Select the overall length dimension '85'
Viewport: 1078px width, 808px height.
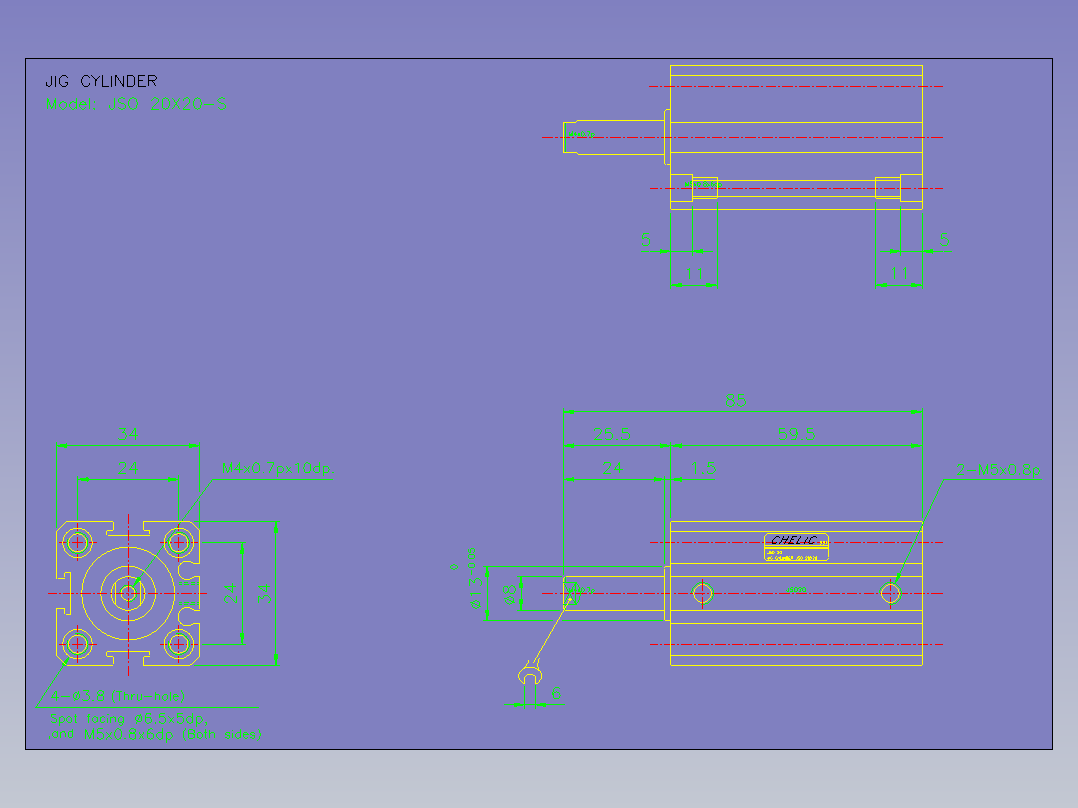point(735,400)
